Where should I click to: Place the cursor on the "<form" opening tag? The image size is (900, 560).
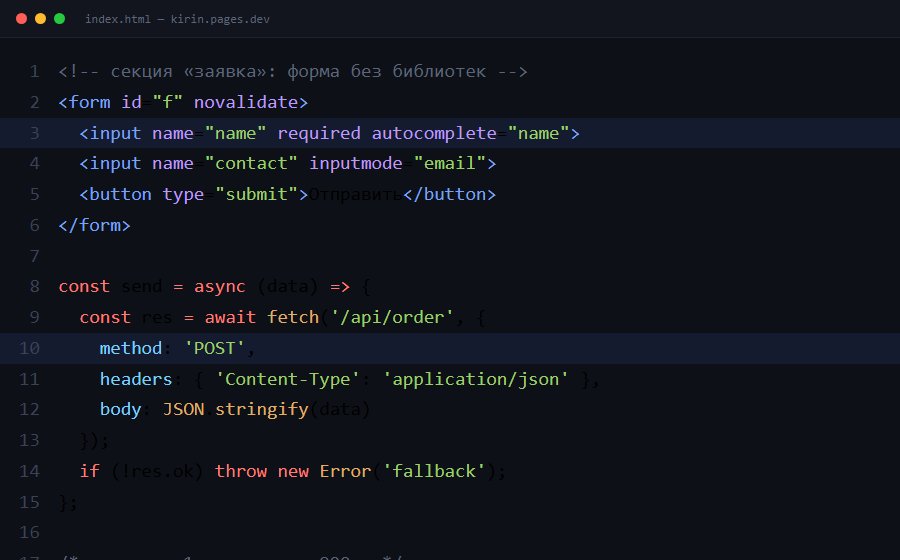tap(84, 102)
